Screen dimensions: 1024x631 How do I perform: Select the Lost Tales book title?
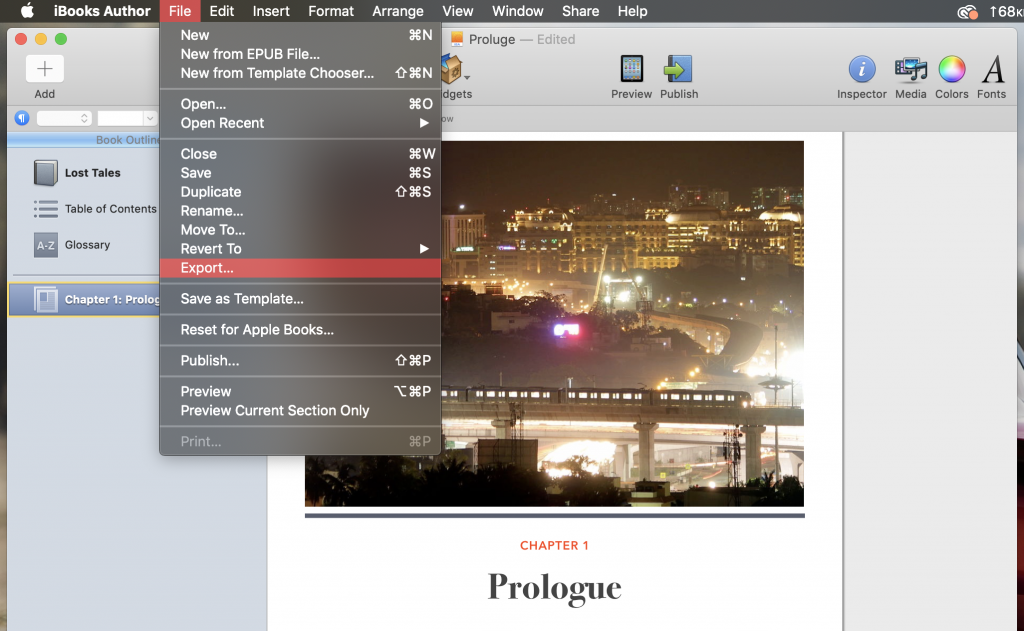(93, 173)
